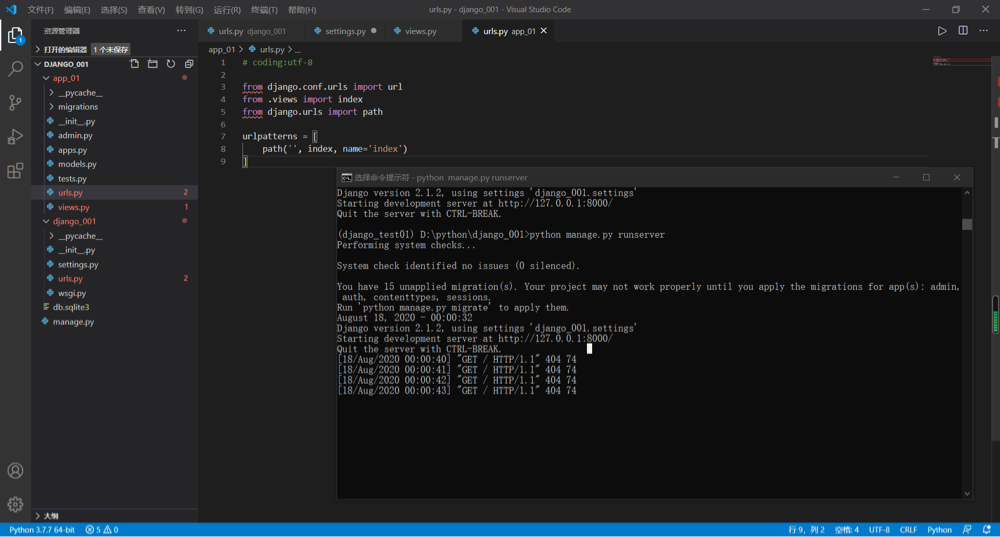Open the Go (转到) menu

point(189,10)
